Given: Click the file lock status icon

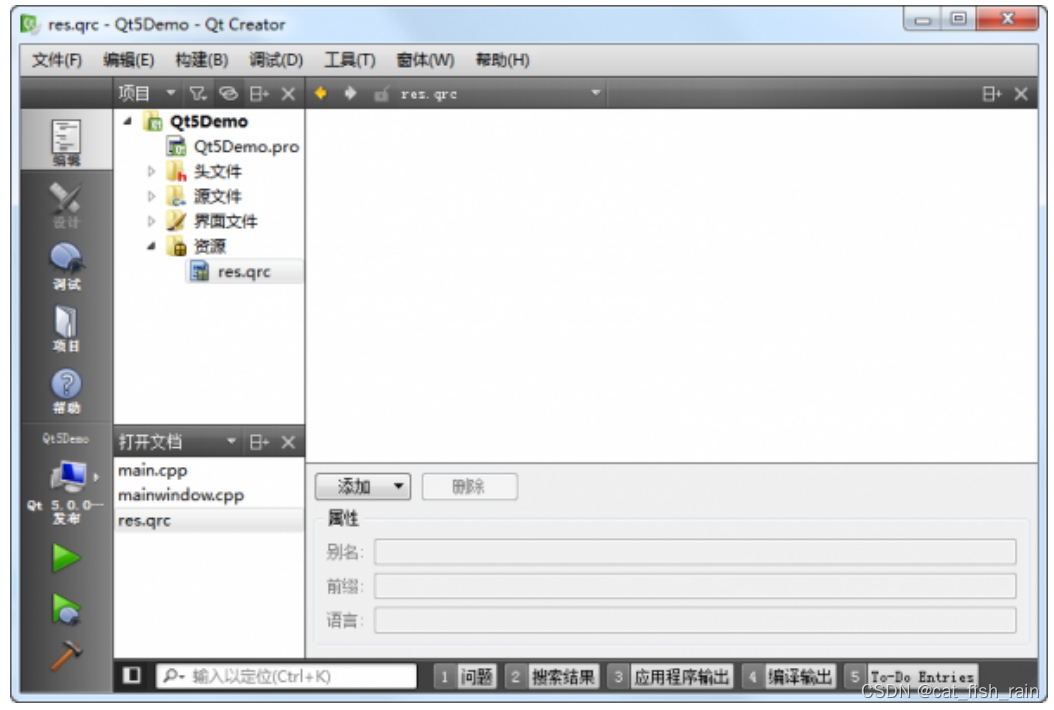Looking at the screenshot, I should coord(381,93).
